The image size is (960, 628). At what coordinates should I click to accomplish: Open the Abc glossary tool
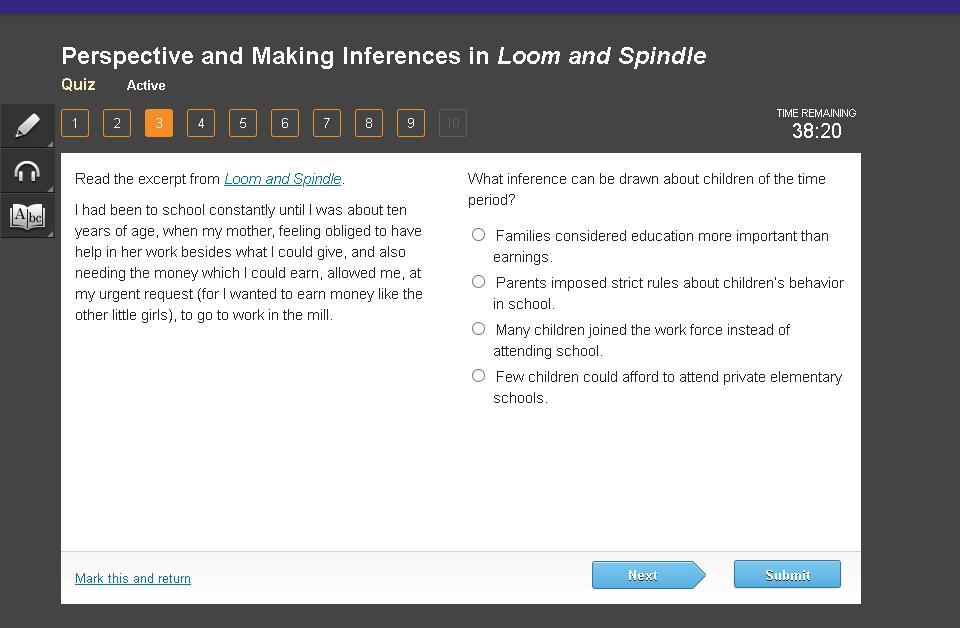(x=28, y=216)
